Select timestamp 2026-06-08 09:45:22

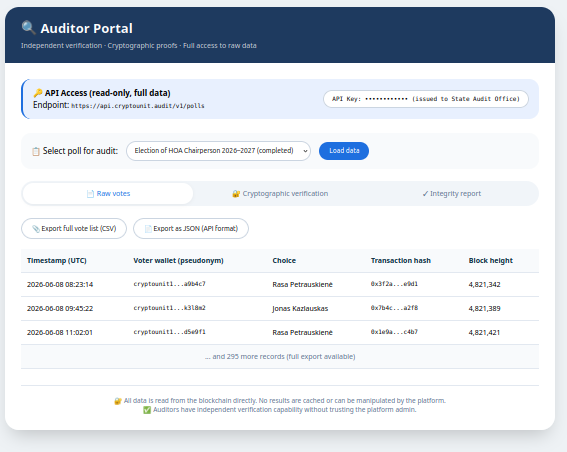point(60,308)
